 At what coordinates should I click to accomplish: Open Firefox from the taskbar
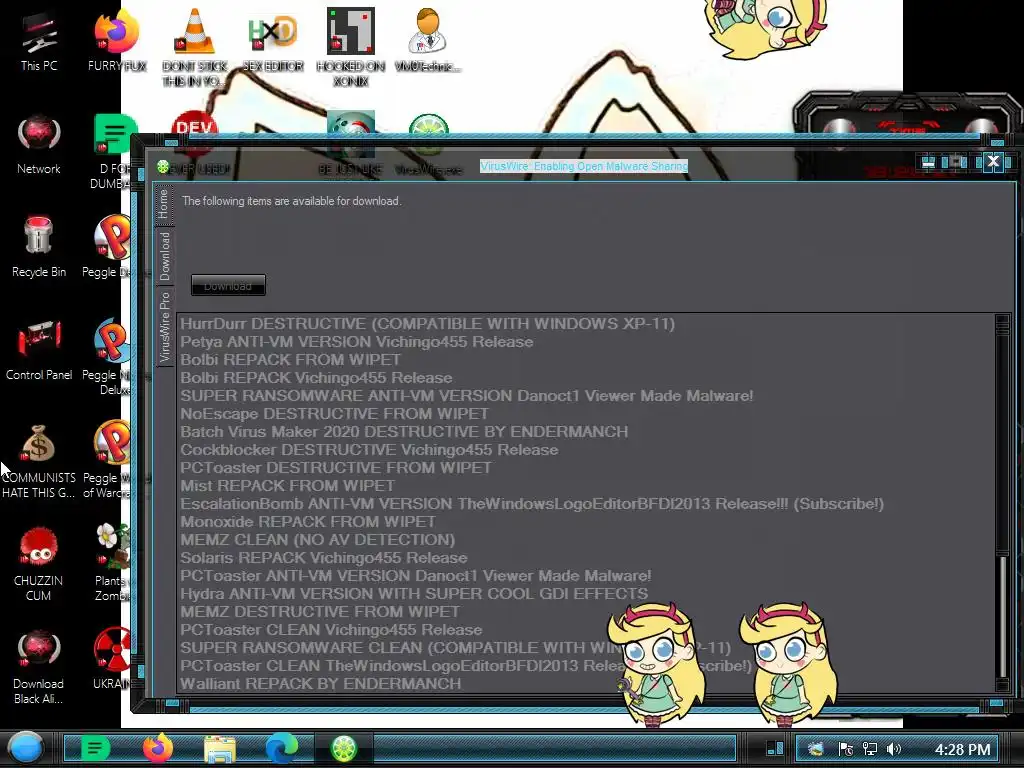pos(157,748)
